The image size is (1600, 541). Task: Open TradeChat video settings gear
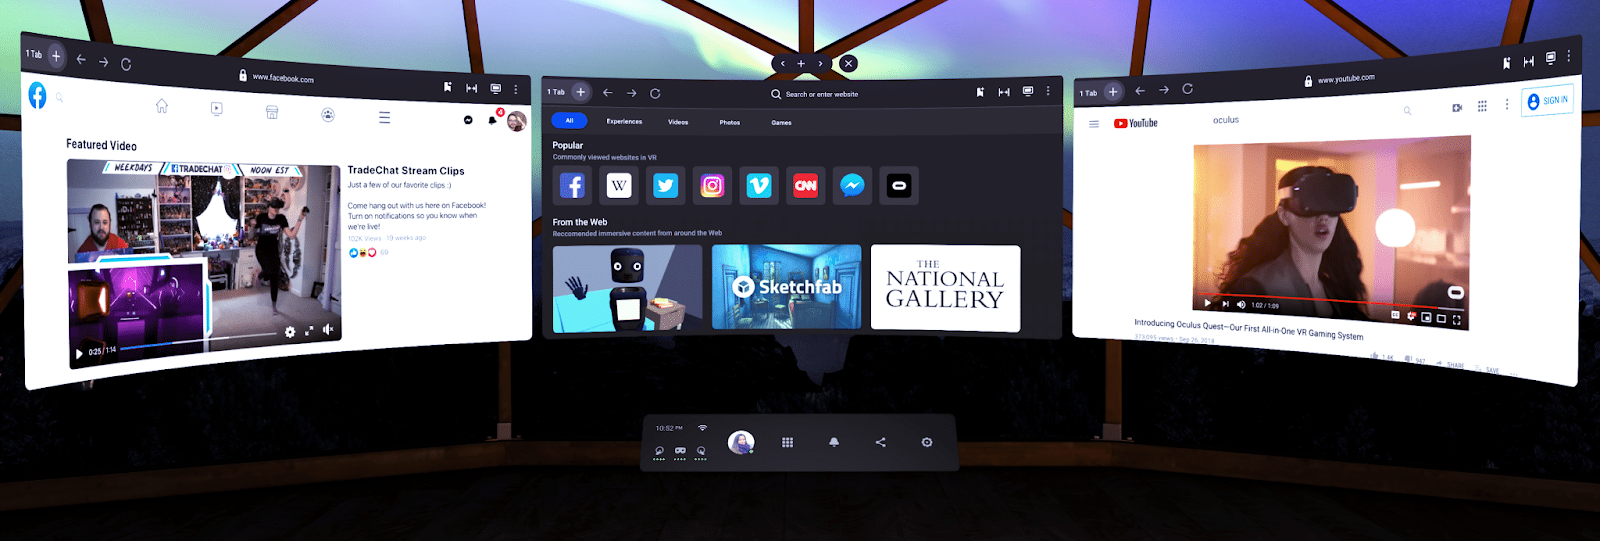(290, 332)
